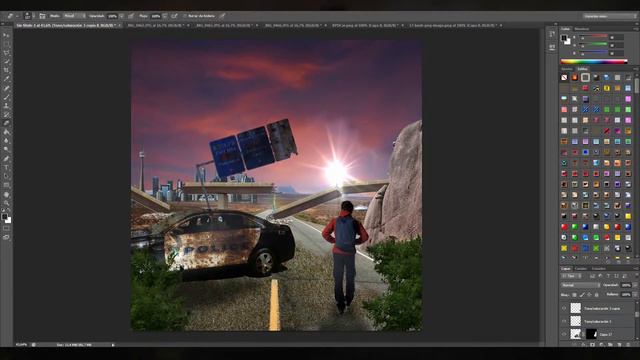
Task: Switch to the Canales tab
Action: pos(581,269)
